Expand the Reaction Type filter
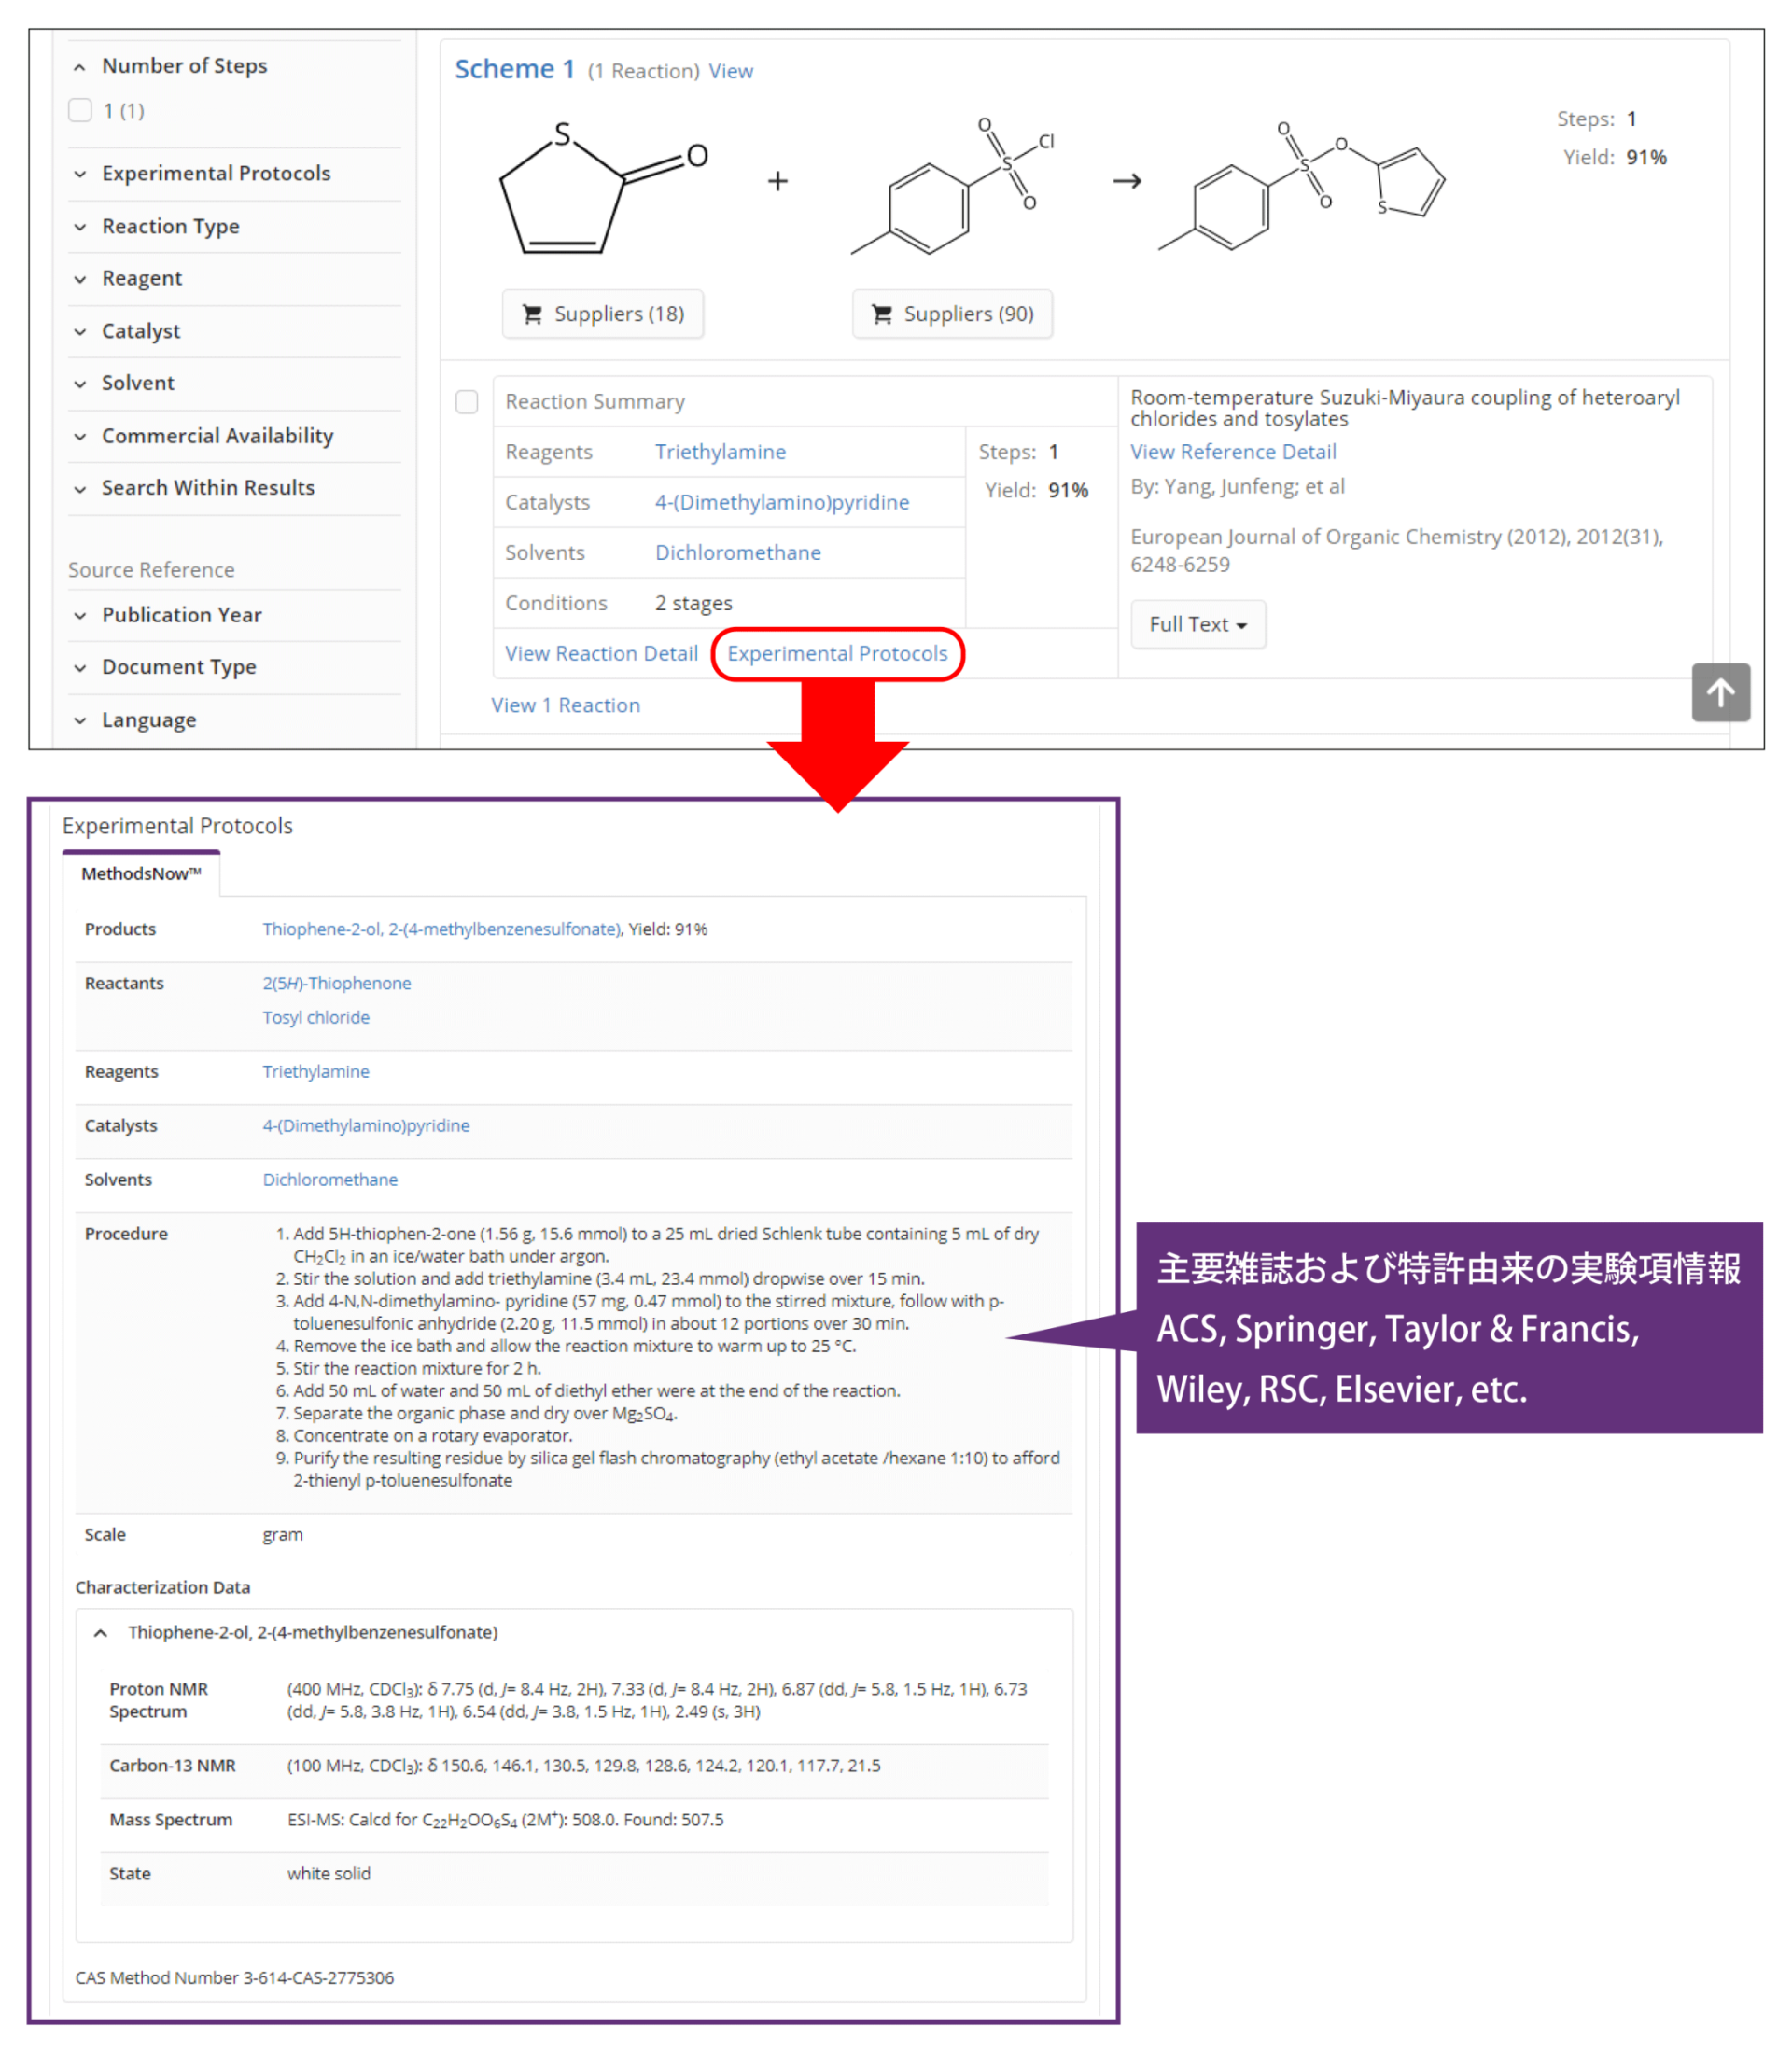1792x2053 pixels. (x=80, y=227)
